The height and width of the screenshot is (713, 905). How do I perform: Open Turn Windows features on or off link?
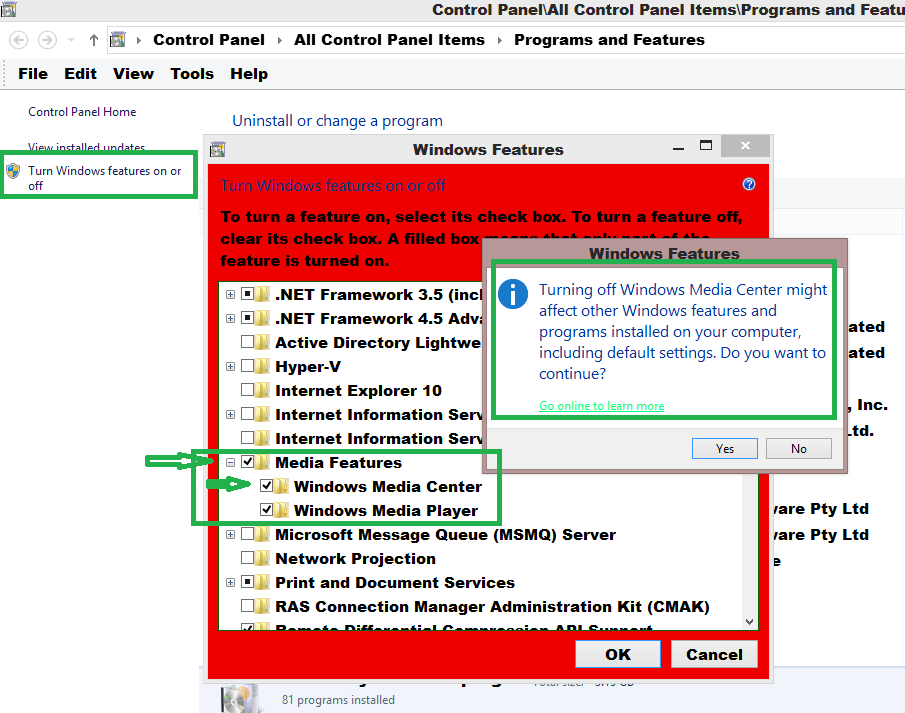click(104, 178)
